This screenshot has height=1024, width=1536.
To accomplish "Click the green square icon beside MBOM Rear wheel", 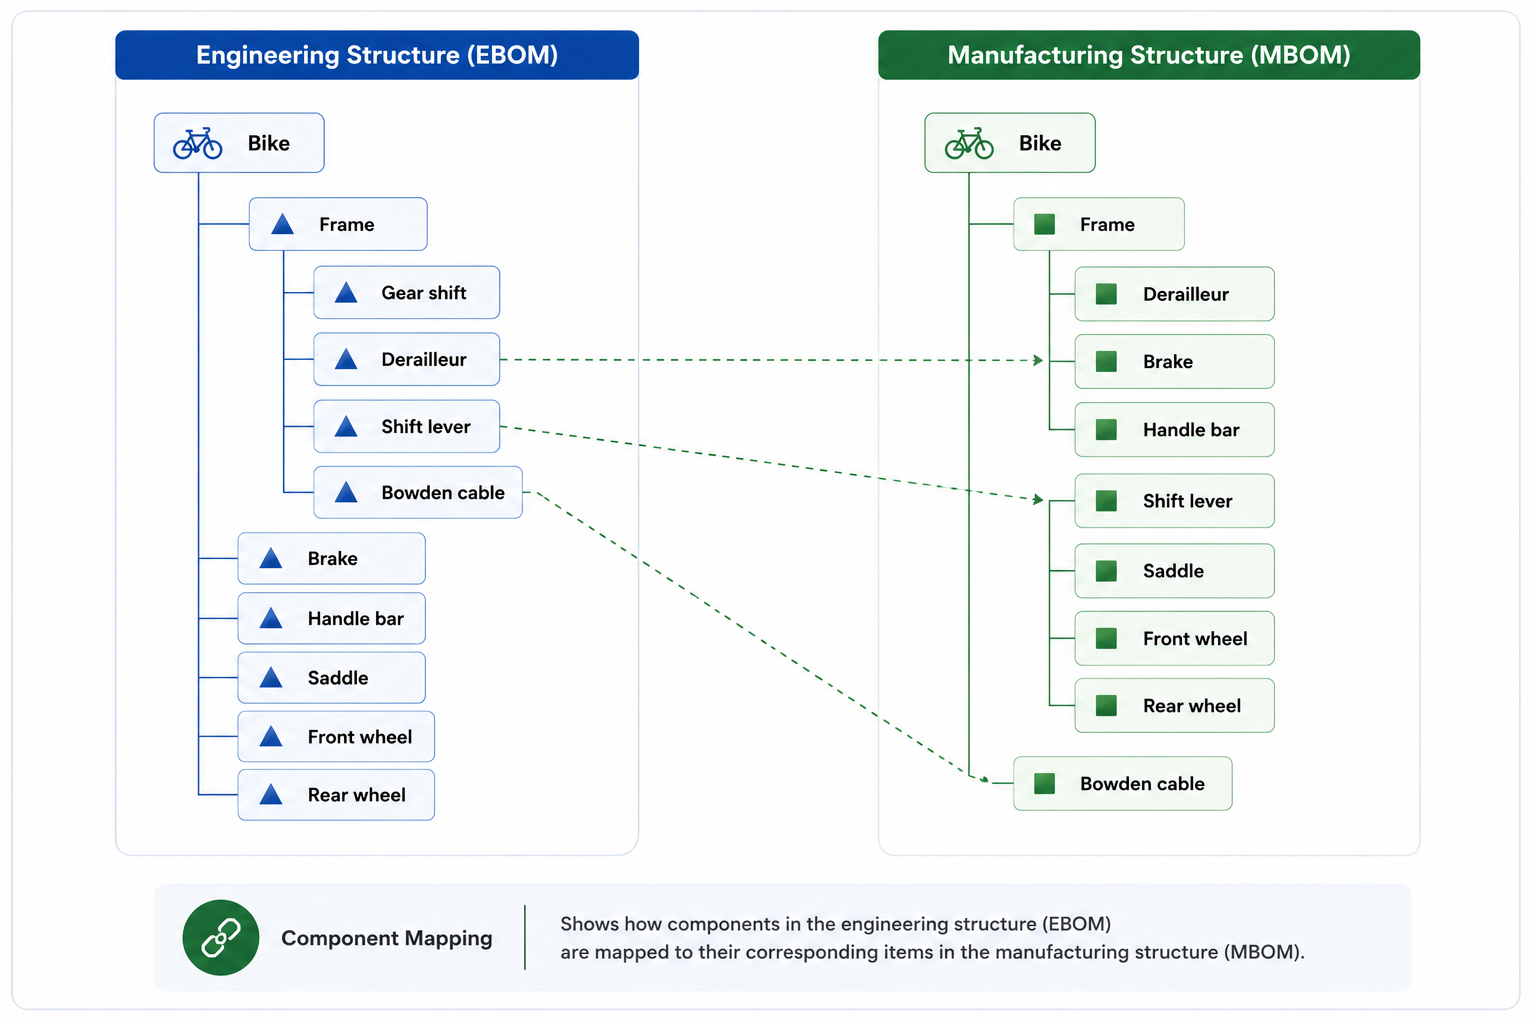I will 1106,705.
